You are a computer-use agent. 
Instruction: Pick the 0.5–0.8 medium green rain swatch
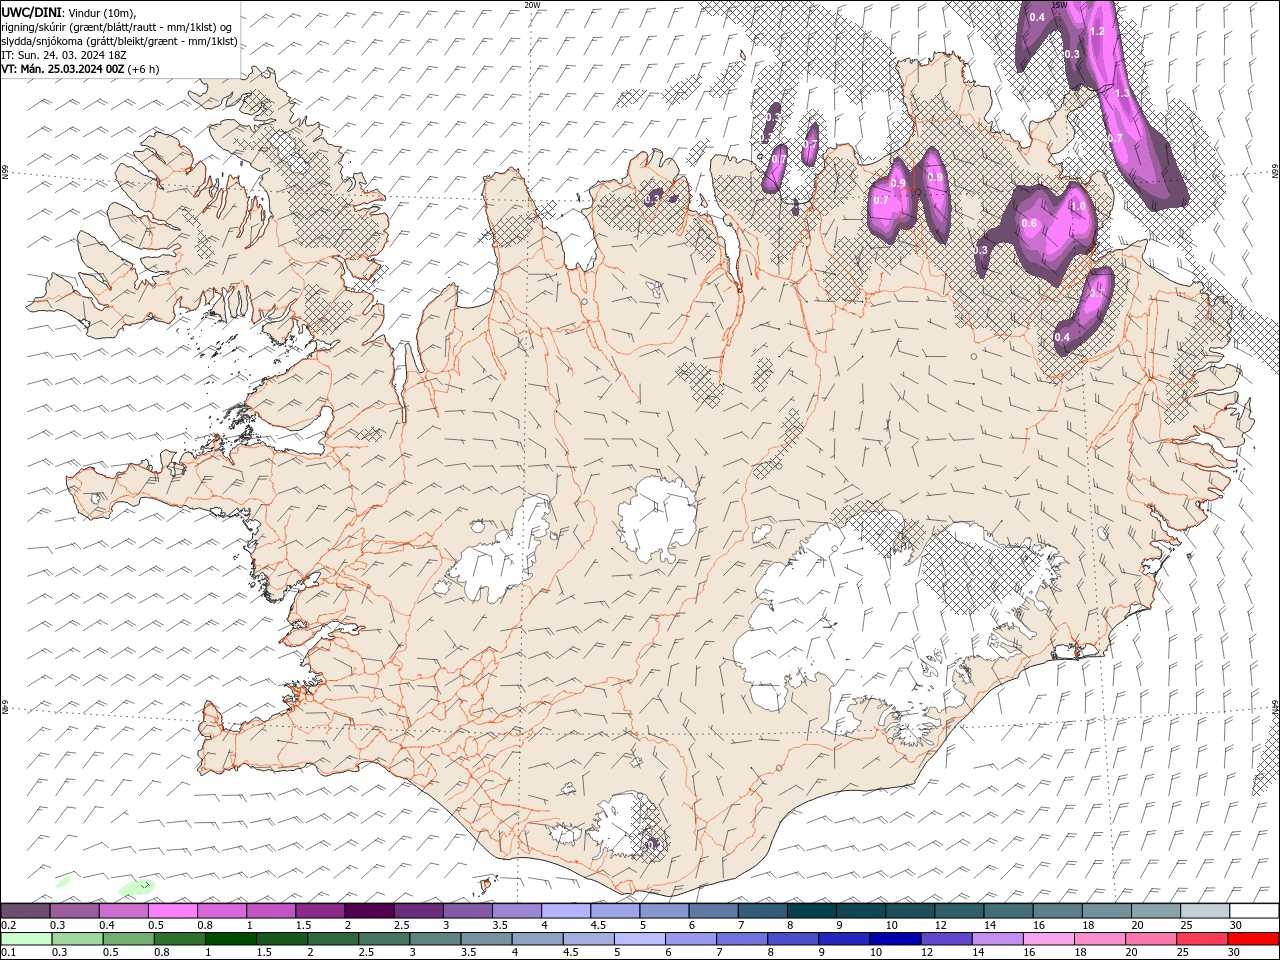pyautogui.click(x=128, y=939)
